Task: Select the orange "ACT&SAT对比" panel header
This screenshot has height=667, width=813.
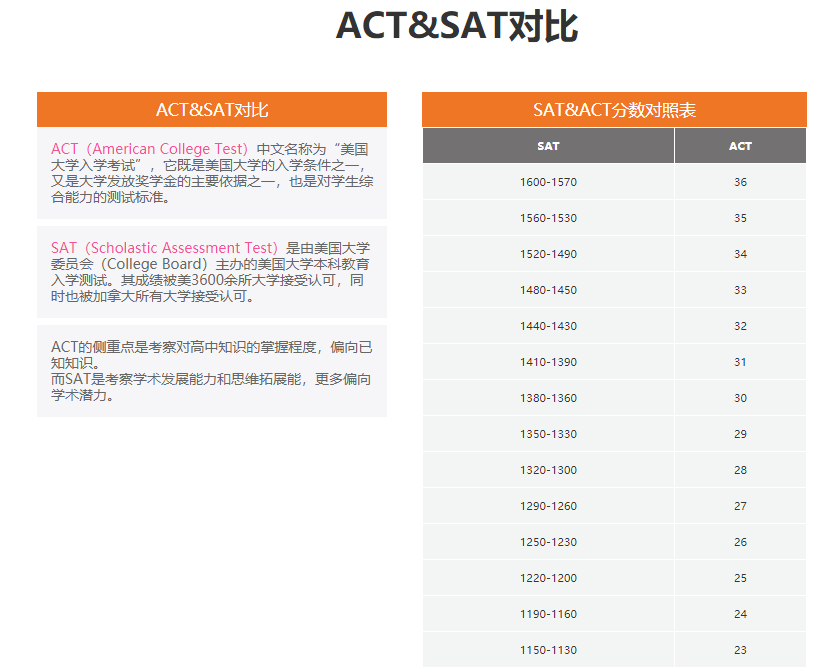Action: click(x=212, y=110)
